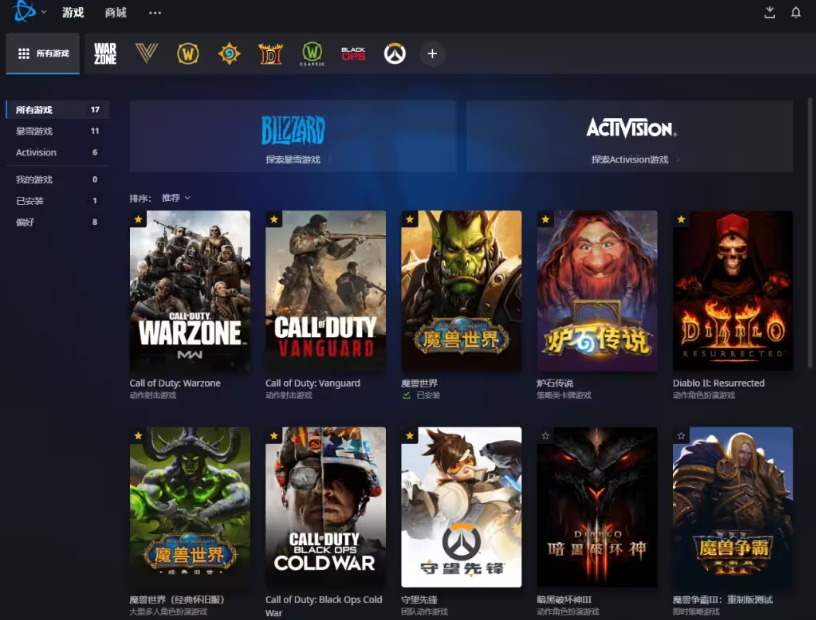Open Black Ops Cold War cover art
This screenshot has height=620, width=816.
point(326,507)
